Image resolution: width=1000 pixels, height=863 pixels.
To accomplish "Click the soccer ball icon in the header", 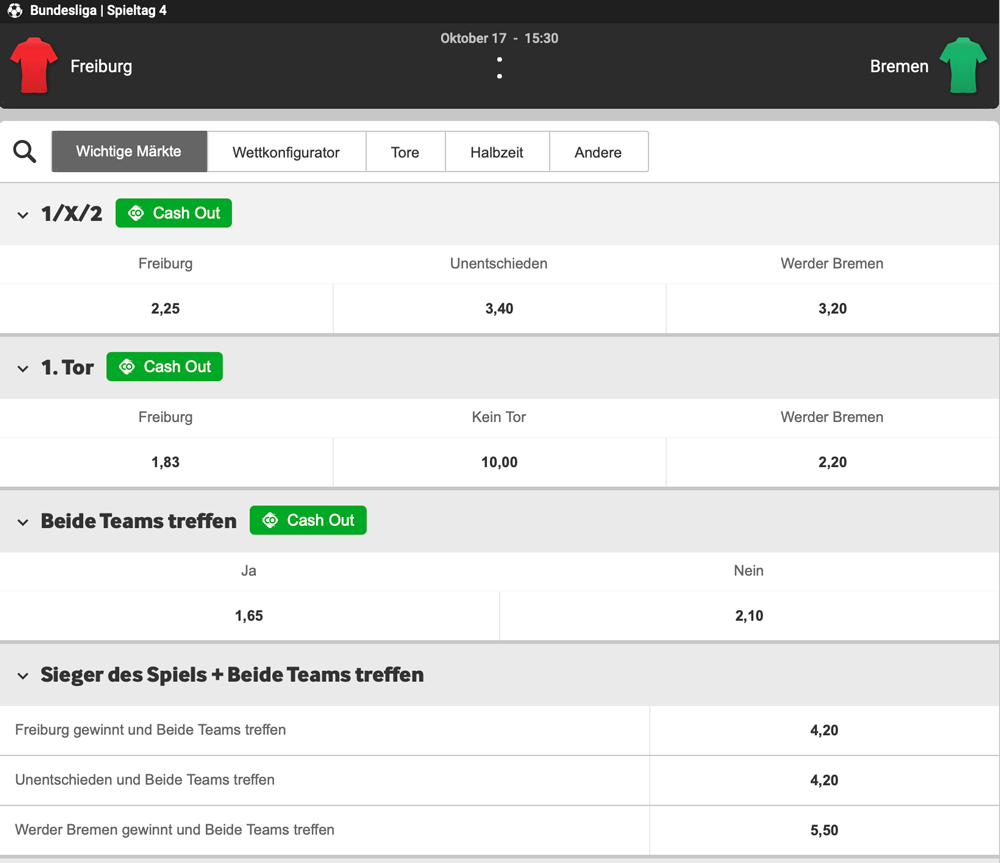I will [14, 10].
